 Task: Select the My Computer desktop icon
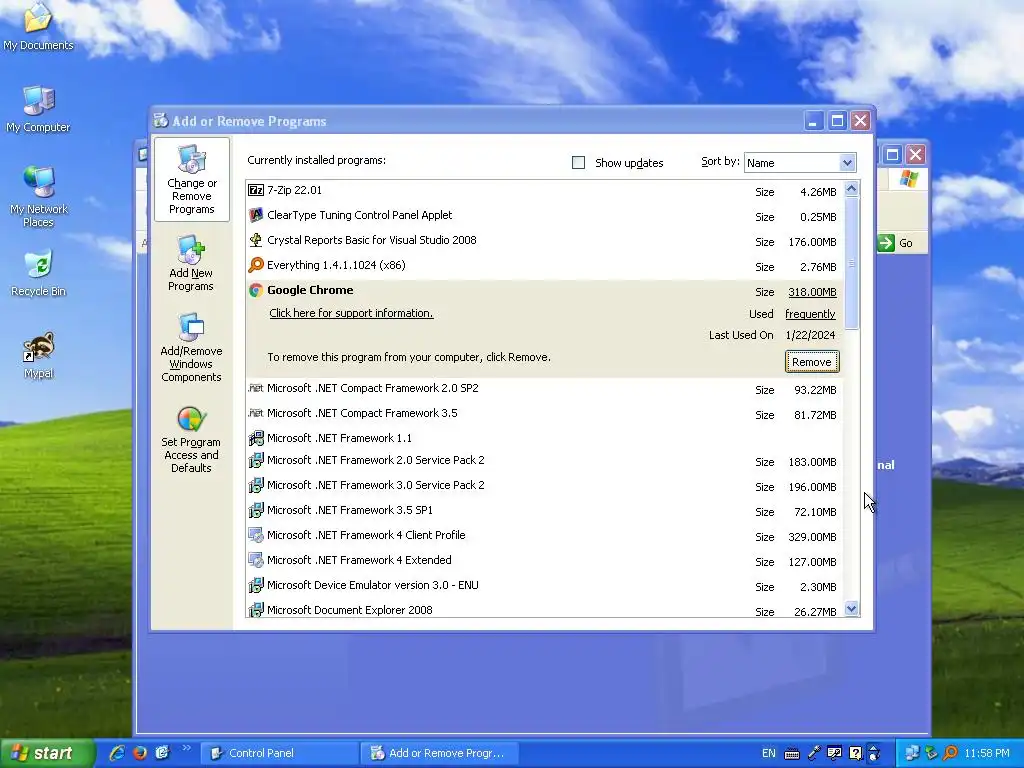coord(38,108)
